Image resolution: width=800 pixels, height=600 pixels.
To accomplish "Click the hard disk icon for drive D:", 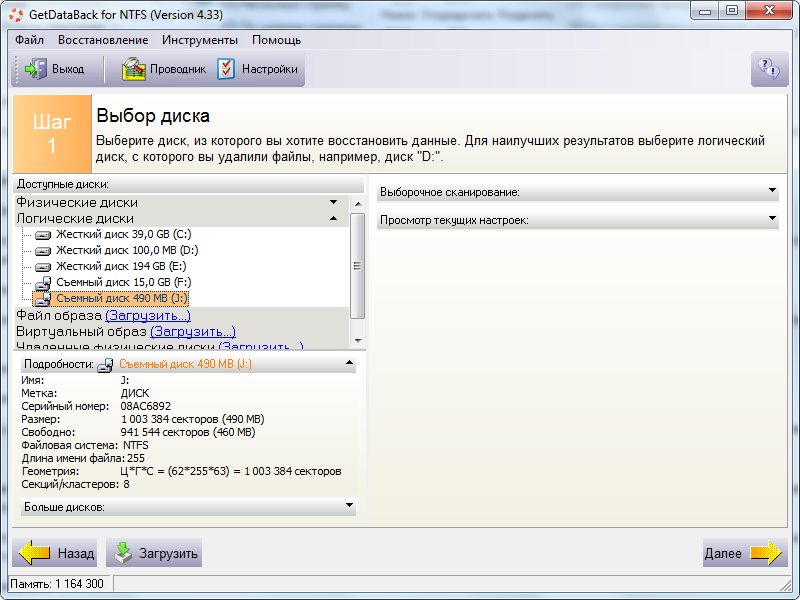I will [43, 251].
